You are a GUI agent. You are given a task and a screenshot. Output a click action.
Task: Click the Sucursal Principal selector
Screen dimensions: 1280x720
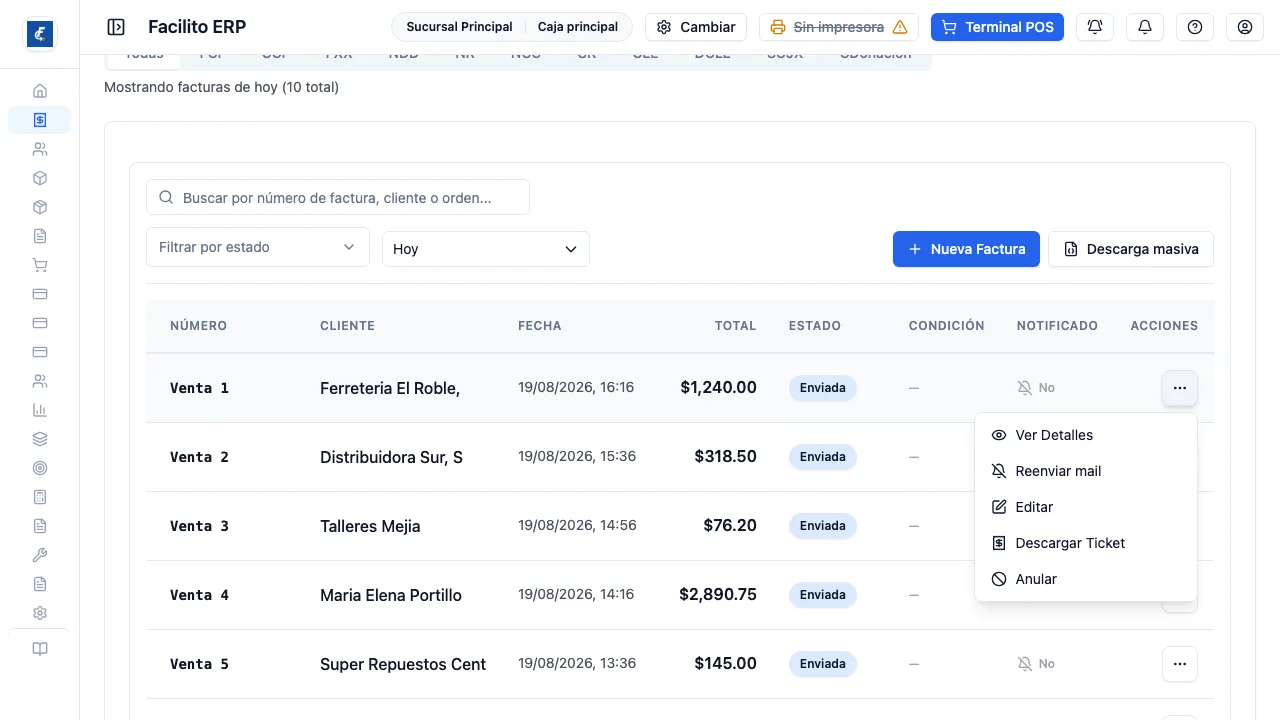tap(459, 27)
